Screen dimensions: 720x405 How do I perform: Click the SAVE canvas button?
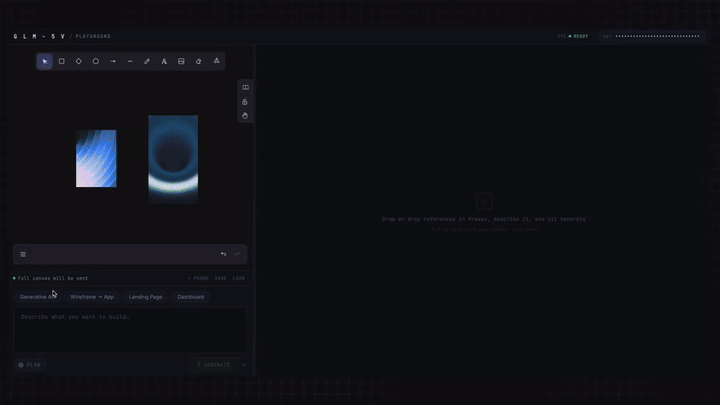[220, 278]
